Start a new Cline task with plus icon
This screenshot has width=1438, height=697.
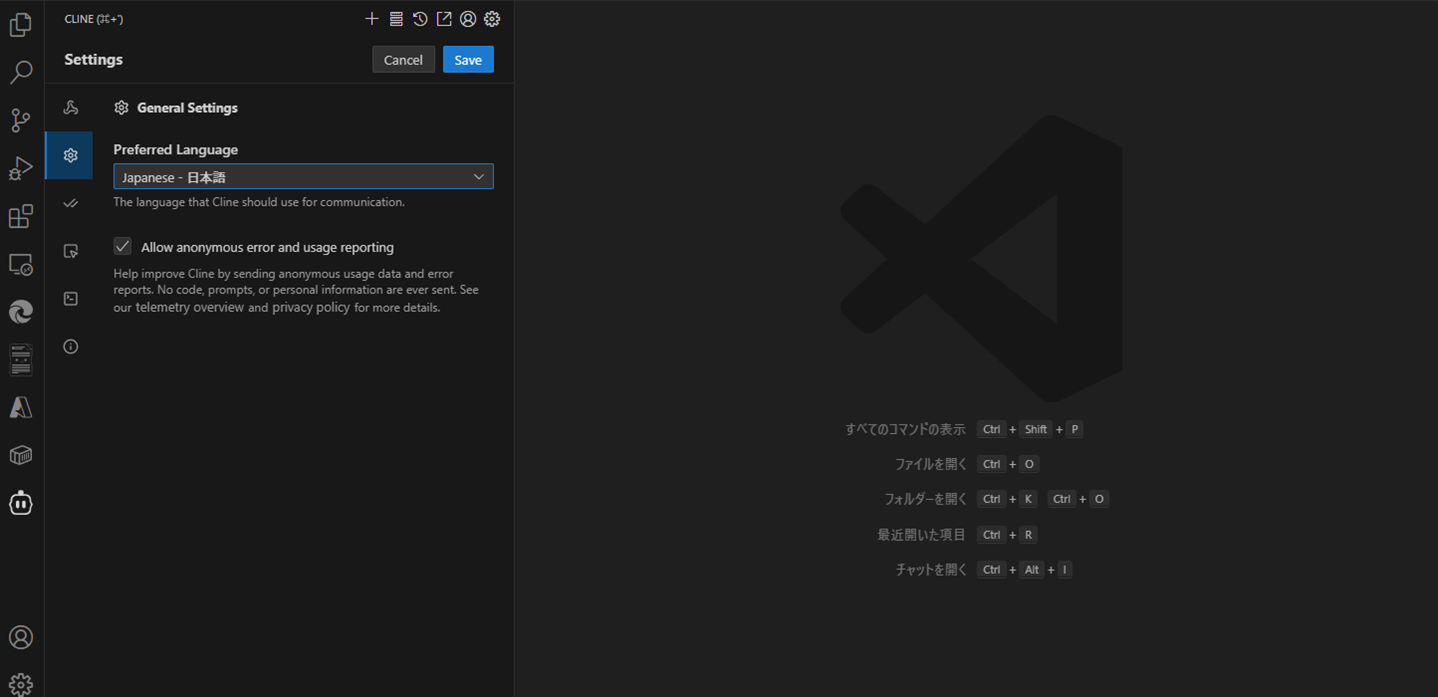[372, 19]
